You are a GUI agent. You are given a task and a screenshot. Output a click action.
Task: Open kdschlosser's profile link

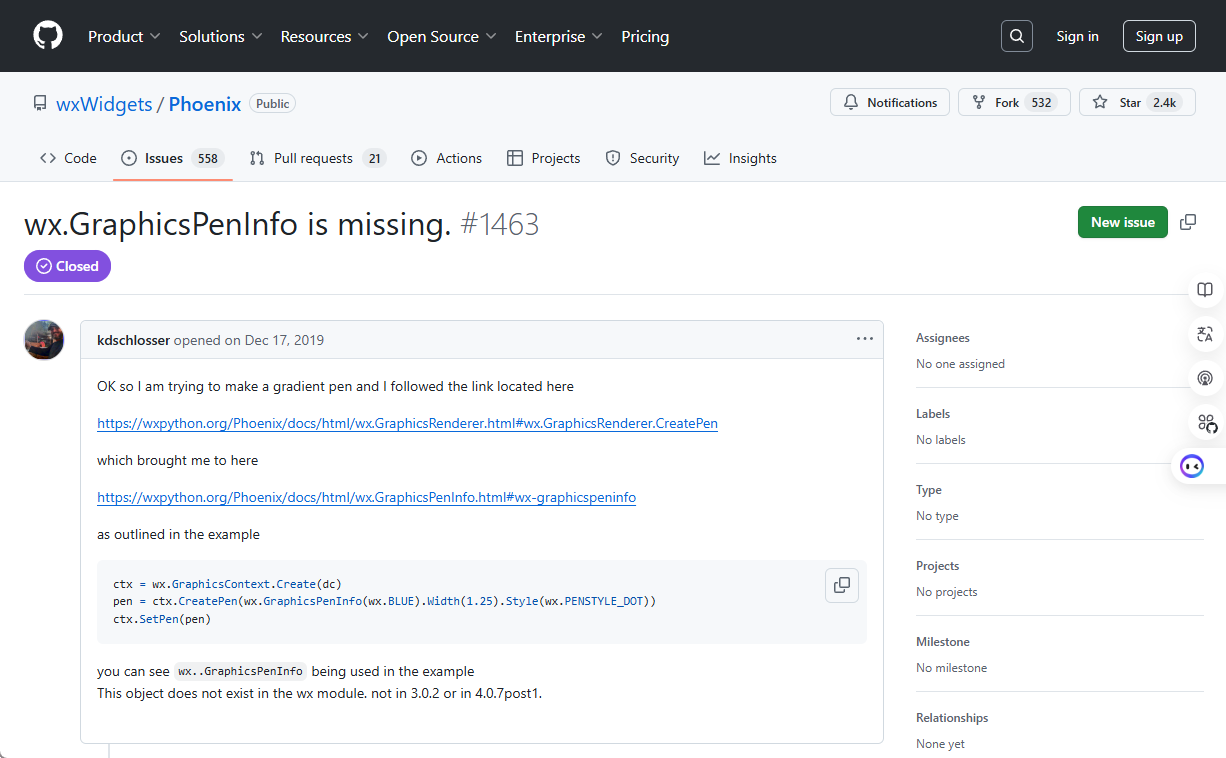133,340
